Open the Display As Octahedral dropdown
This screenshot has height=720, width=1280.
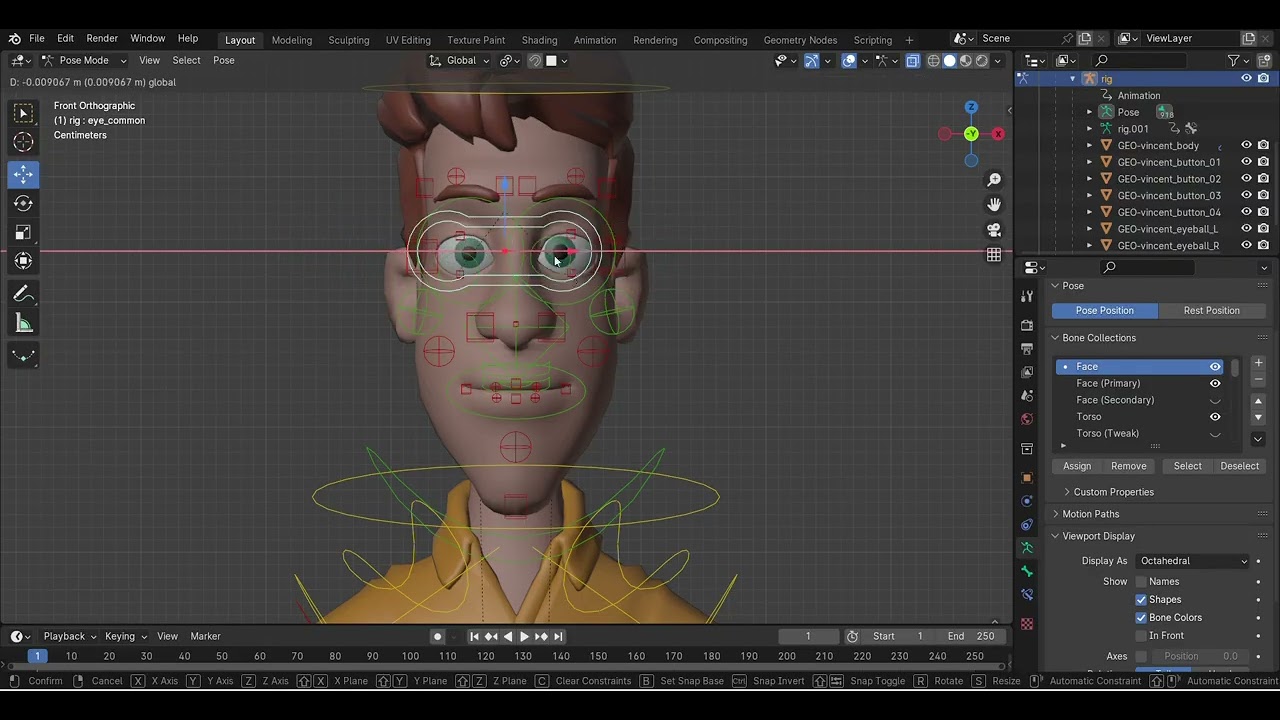(1193, 562)
